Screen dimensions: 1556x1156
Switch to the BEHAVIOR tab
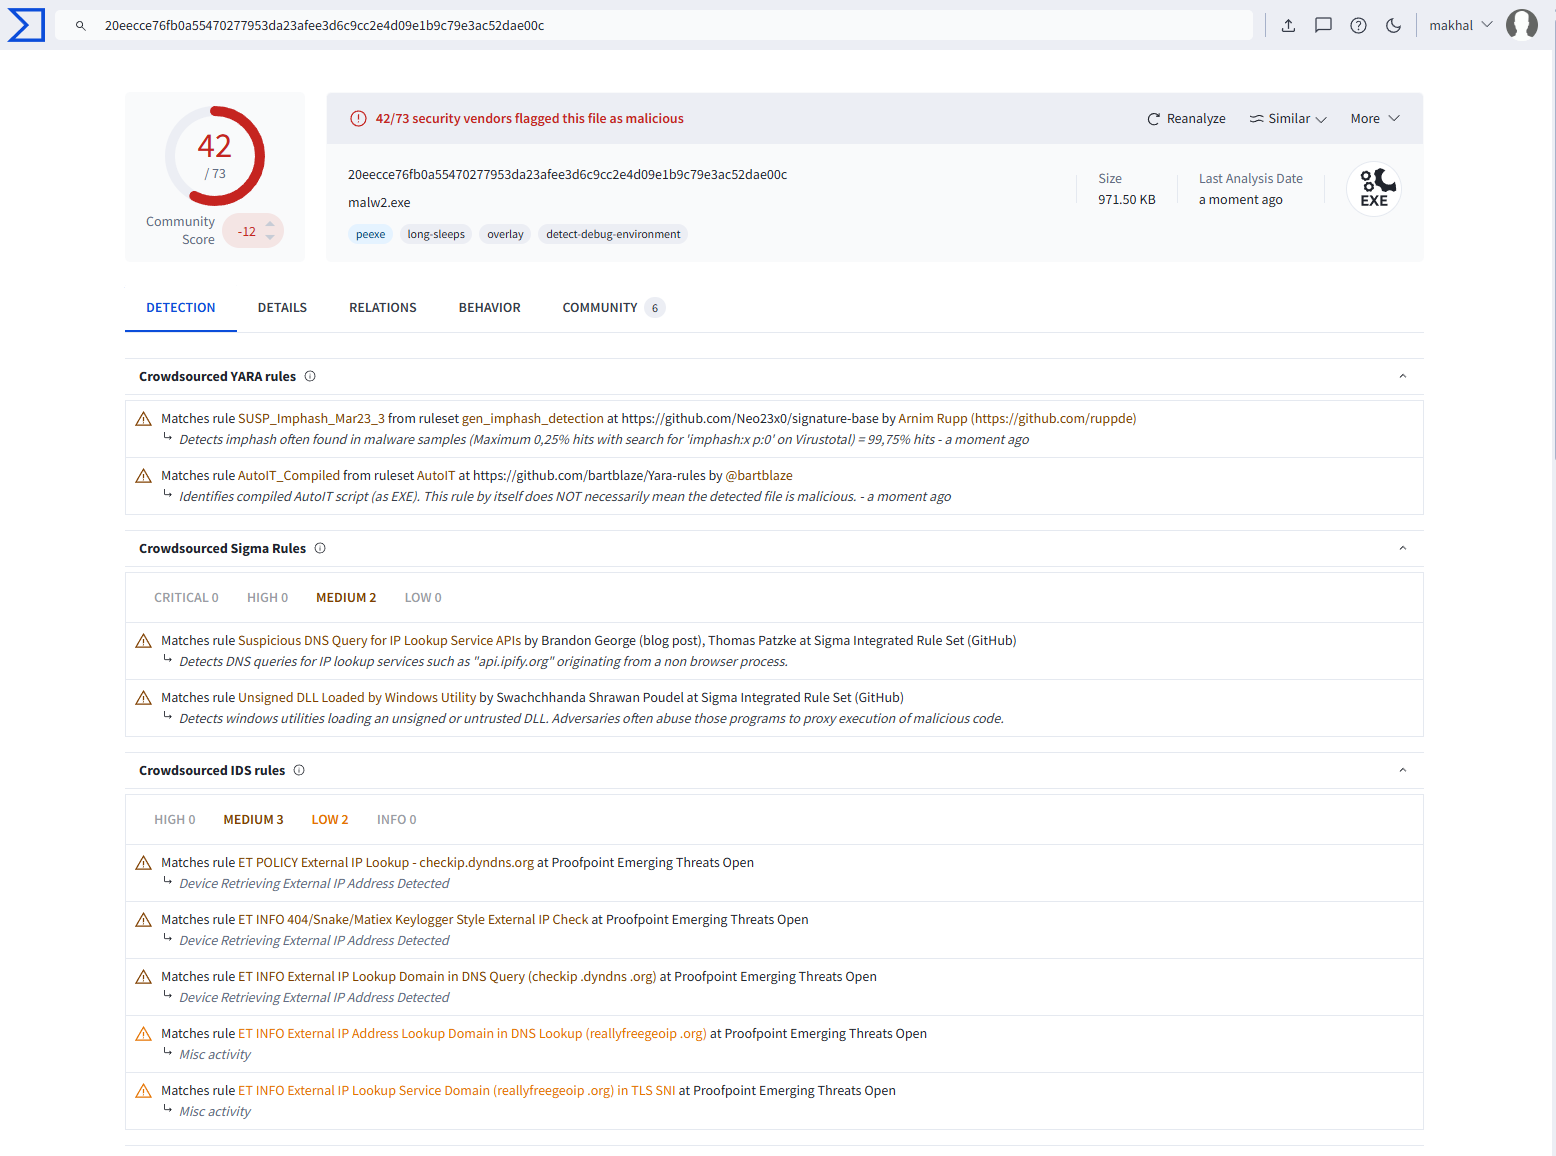(490, 308)
